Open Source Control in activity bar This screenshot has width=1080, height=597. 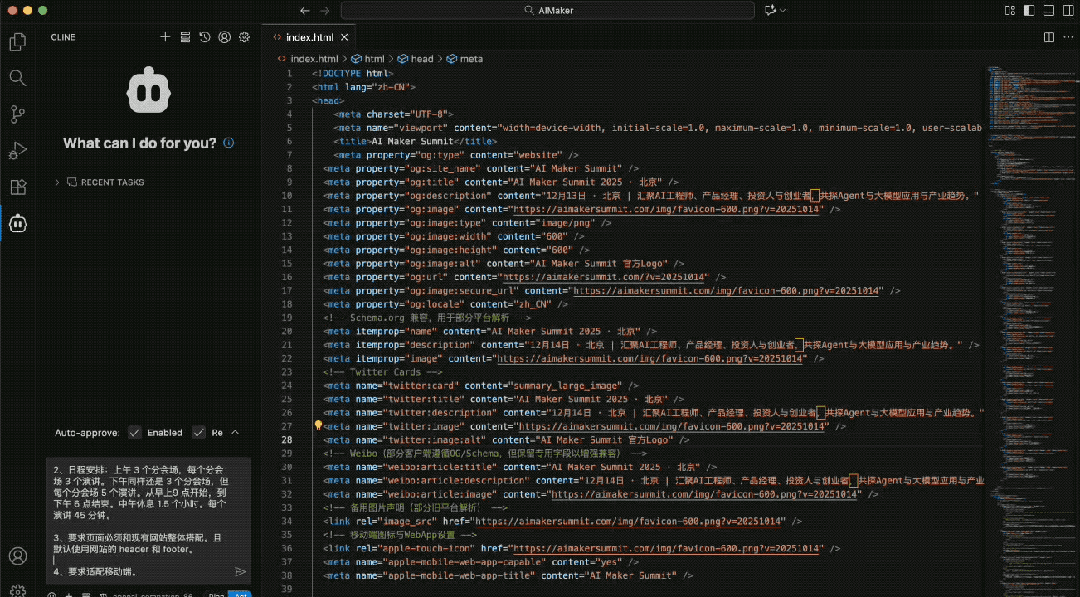click(x=17, y=114)
